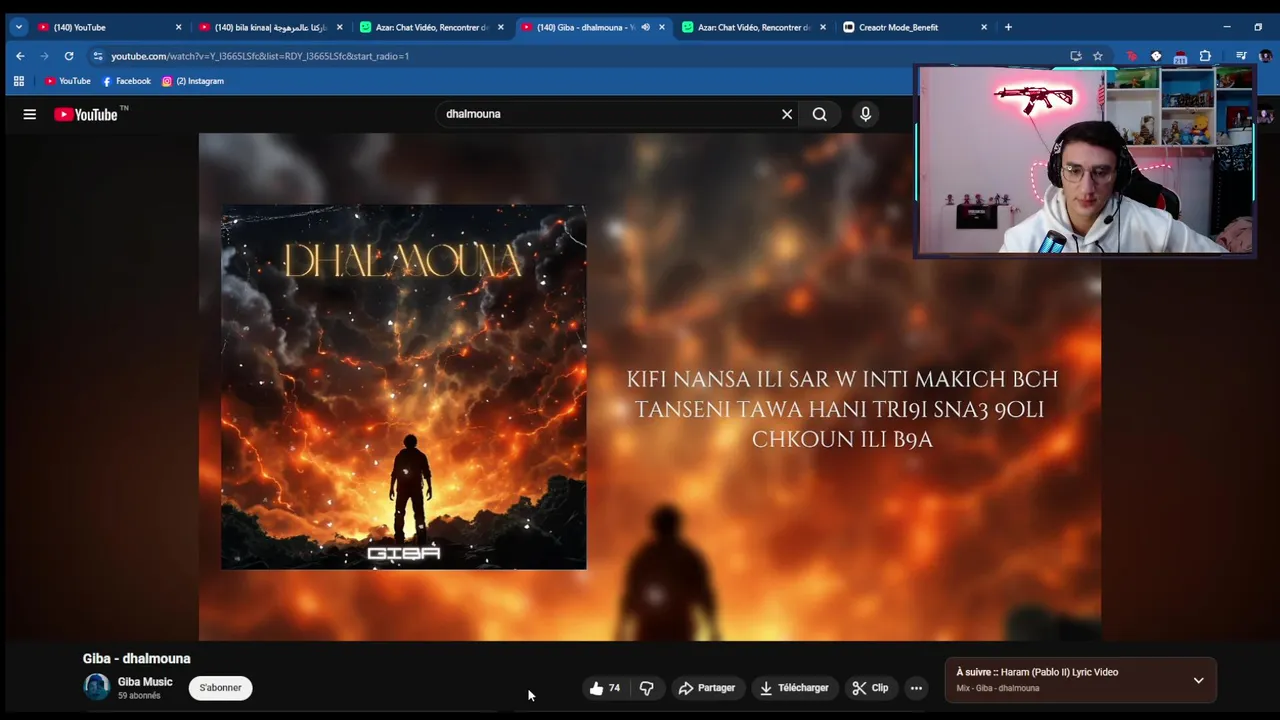
Task: Open the YouTube bookmark
Action: 67,81
